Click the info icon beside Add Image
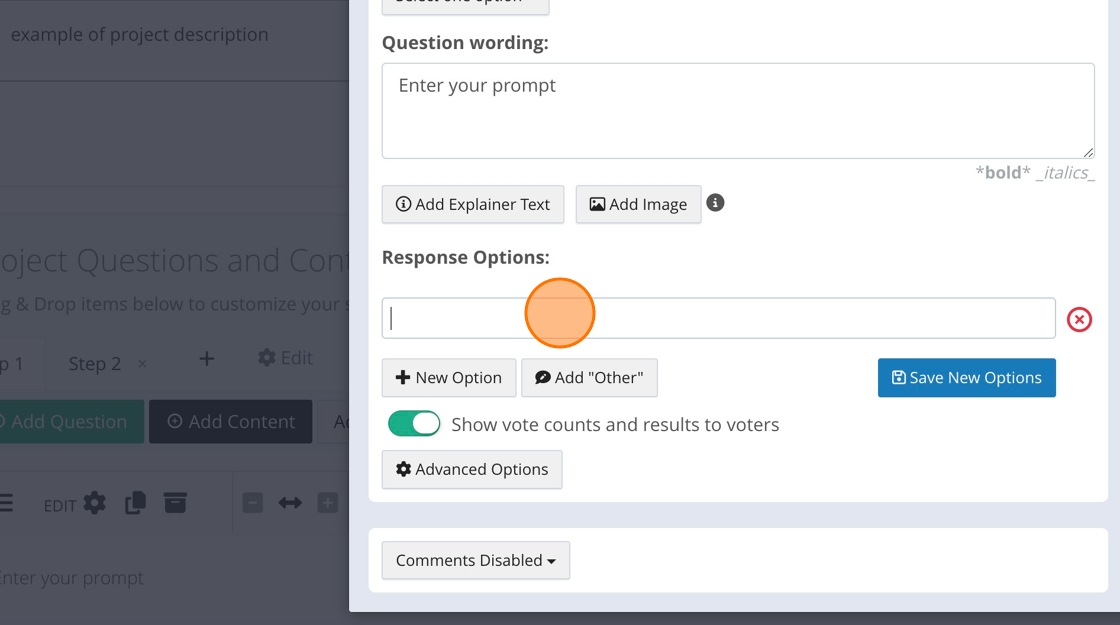Viewport: 1120px width, 625px height. tap(715, 203)
